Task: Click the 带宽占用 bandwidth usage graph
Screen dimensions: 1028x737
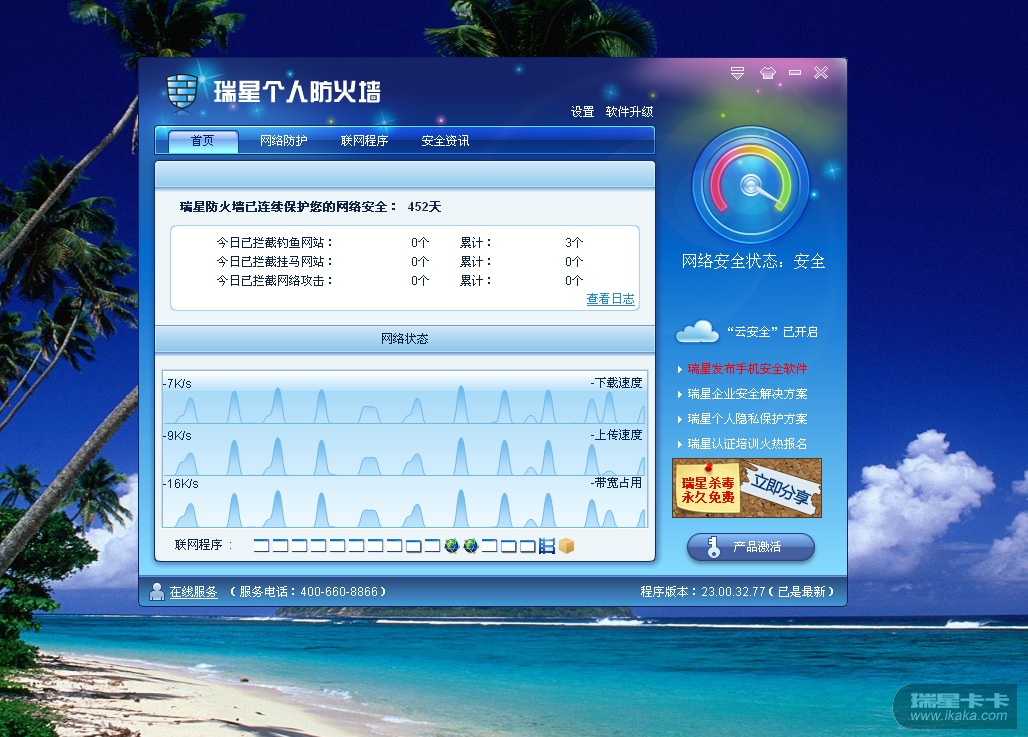Action: 405,502
